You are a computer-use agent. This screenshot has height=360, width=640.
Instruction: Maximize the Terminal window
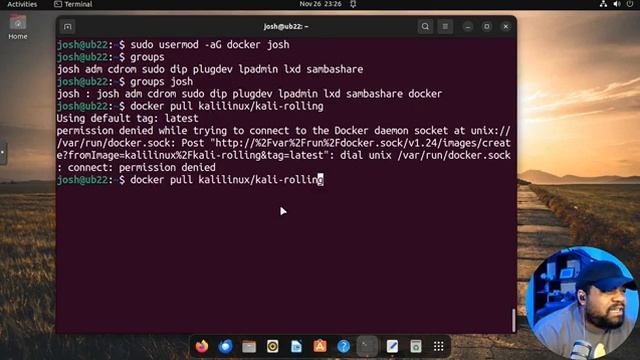tap(487, 27)
